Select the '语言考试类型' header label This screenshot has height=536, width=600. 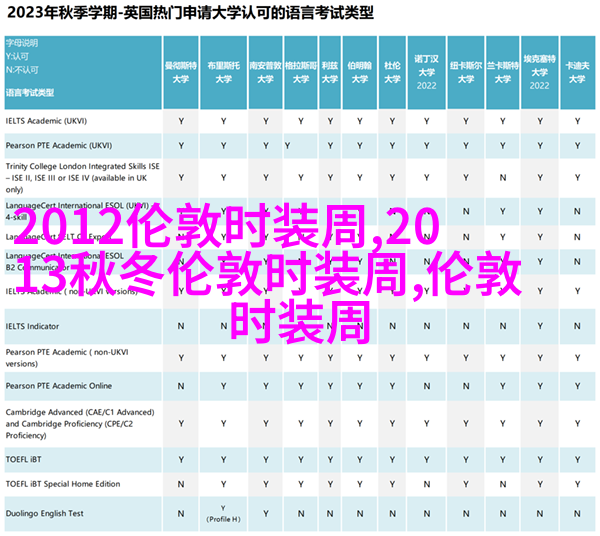30,92
